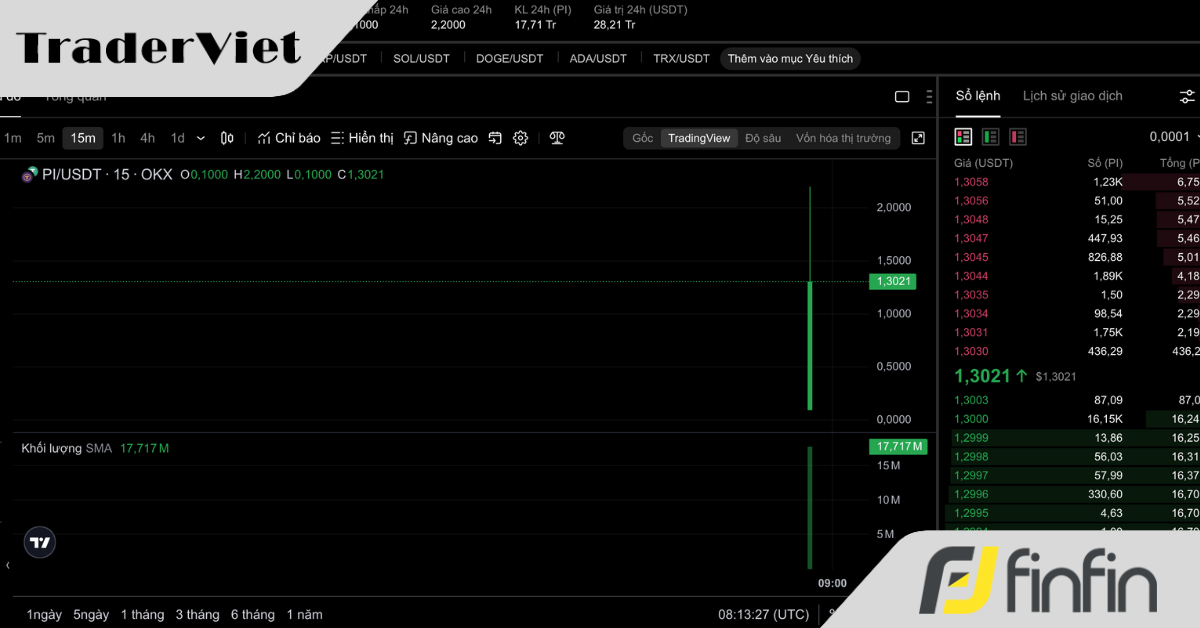
Task: Show both bids and asks order view
Action: pos(963,137)
